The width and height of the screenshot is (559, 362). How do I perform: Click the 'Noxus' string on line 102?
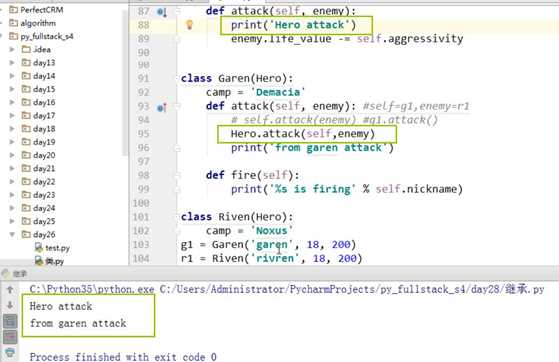tap(271, 230)
